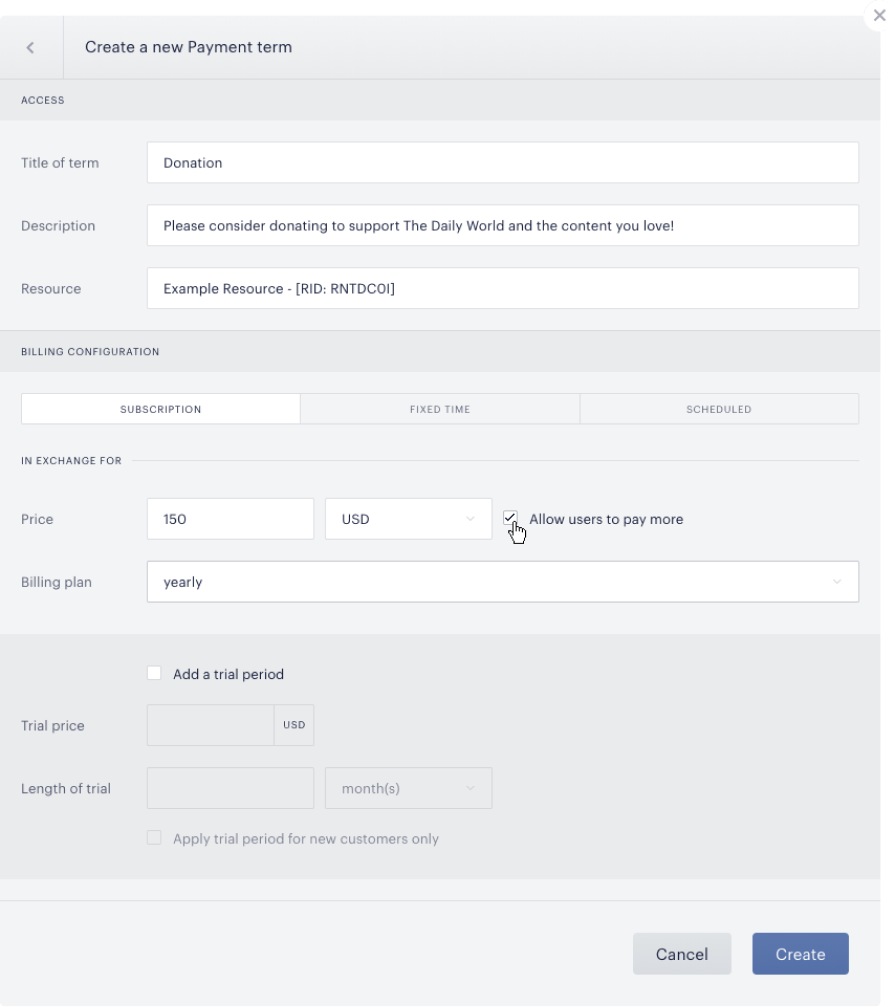The height and width of the screenshot is (1007, 895).
Task: Check Apply trial period for new customers only
Action: point(154,837)
